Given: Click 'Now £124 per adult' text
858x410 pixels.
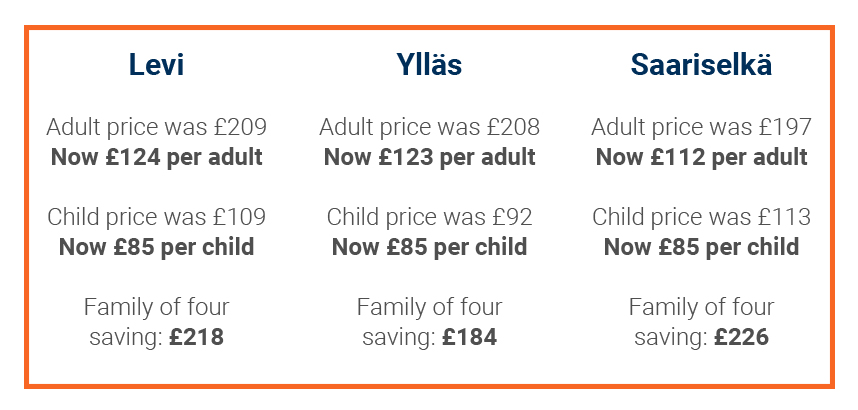Looking at the screenshot, I should coord(156,157).
